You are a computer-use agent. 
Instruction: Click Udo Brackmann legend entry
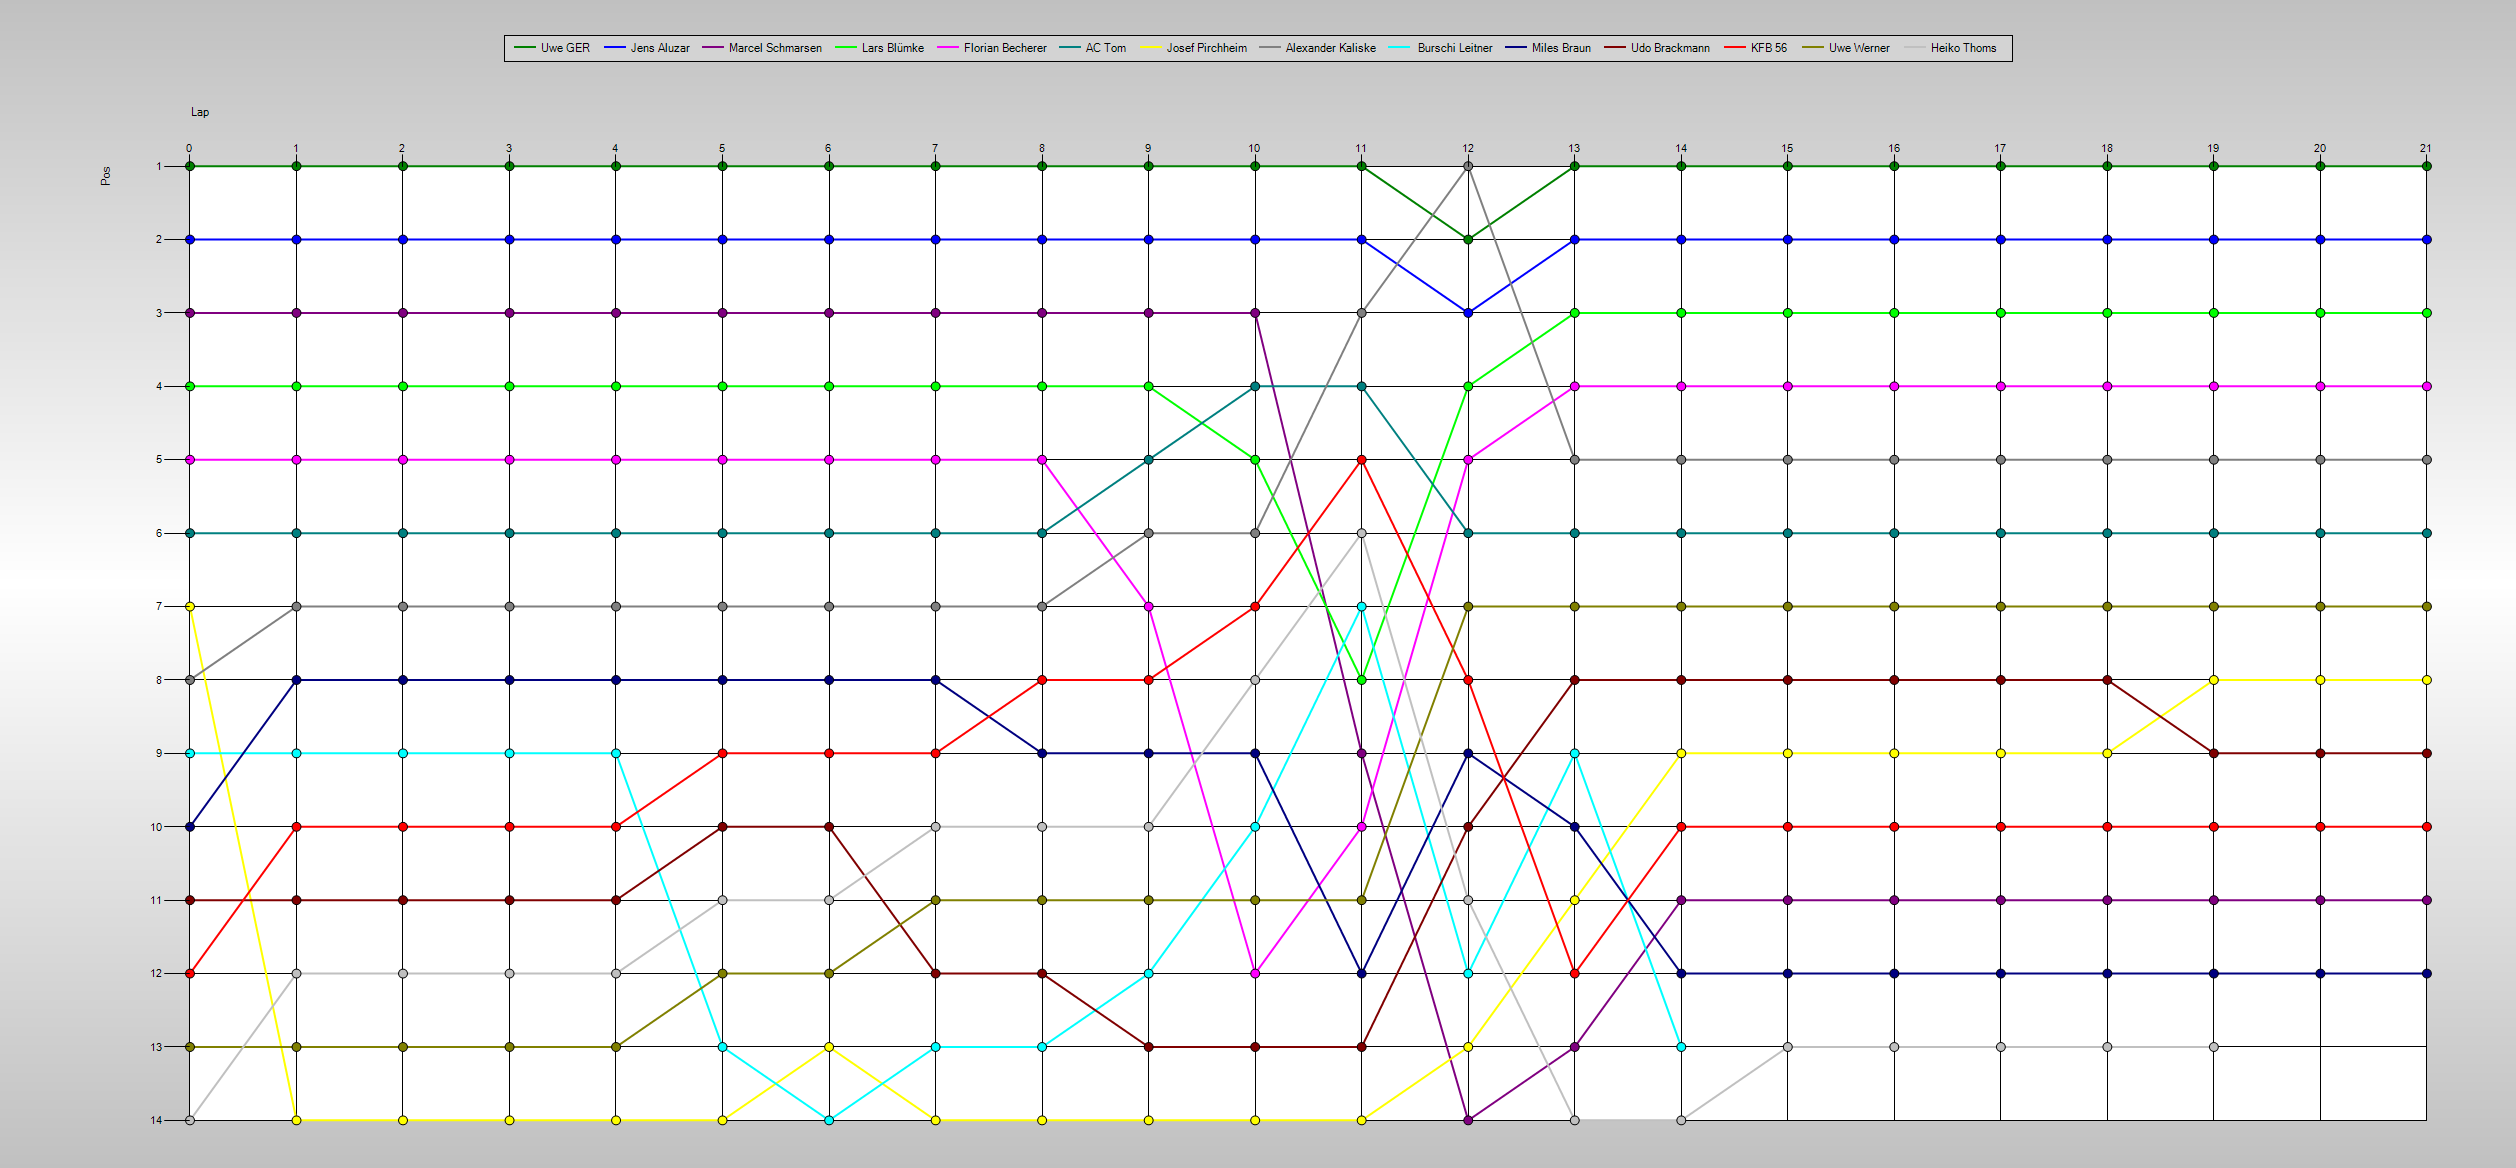pyautogui.click(x=1657, y=48)
